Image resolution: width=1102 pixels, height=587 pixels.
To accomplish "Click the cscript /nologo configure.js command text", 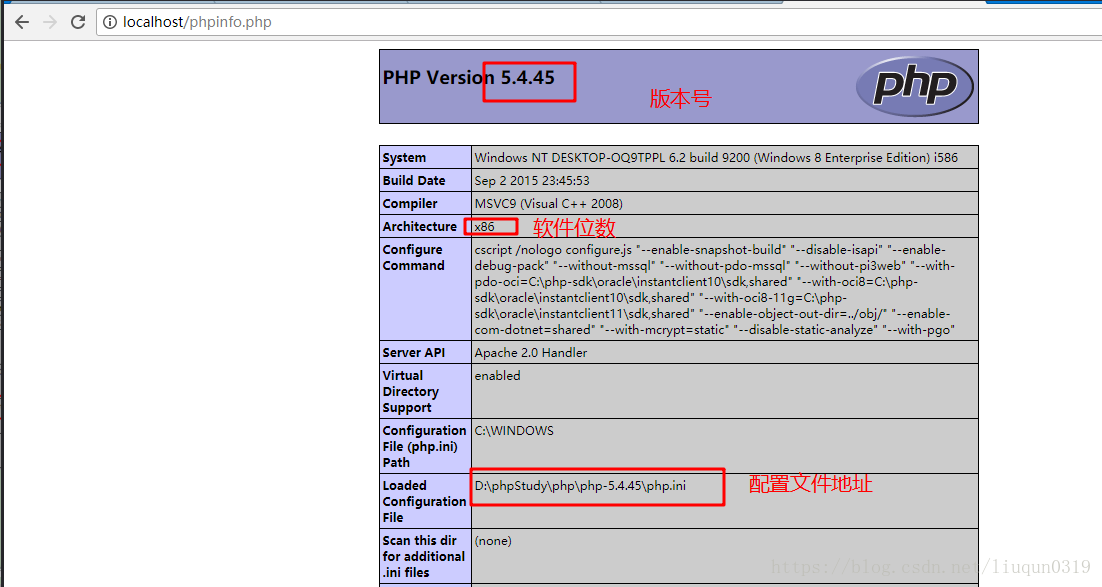I will coord(715,290).
